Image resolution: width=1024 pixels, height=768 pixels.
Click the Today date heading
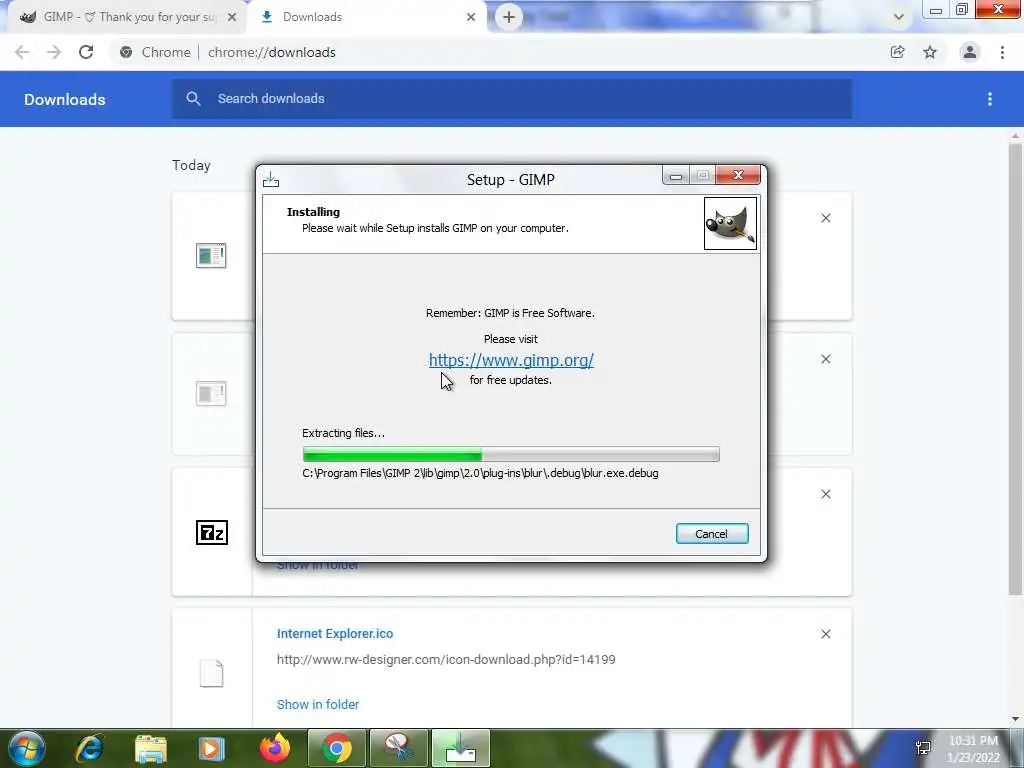click(x=191, y=165)
